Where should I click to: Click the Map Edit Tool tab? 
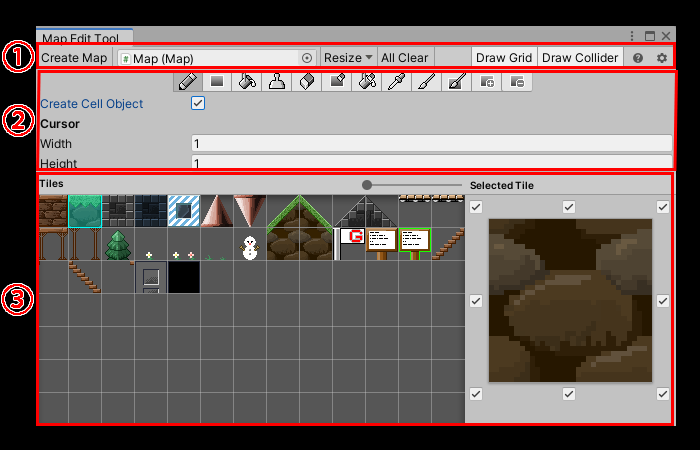click(84, 38)
